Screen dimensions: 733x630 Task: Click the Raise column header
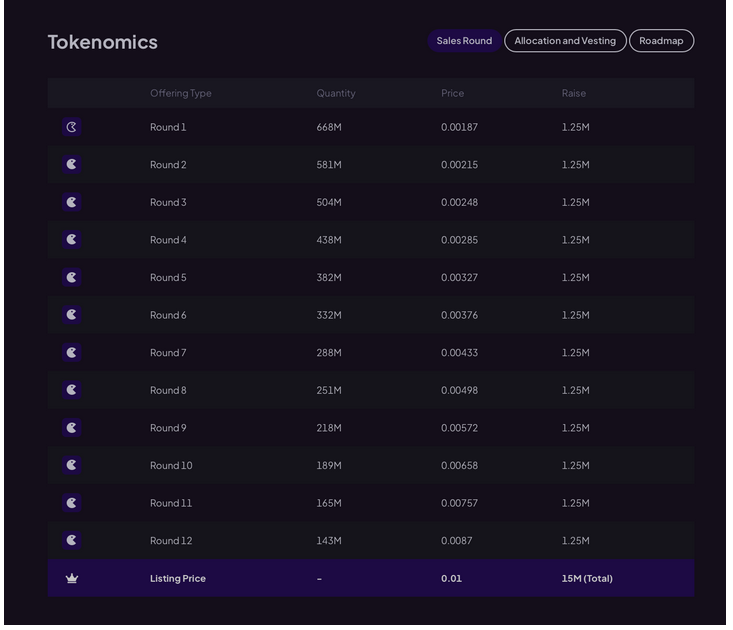[574, 93]
